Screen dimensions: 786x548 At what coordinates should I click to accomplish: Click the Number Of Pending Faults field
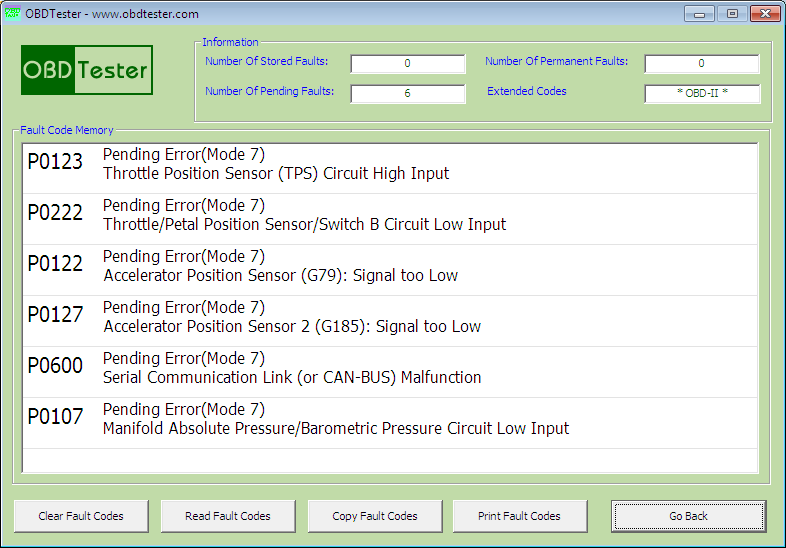pos(407,94)
